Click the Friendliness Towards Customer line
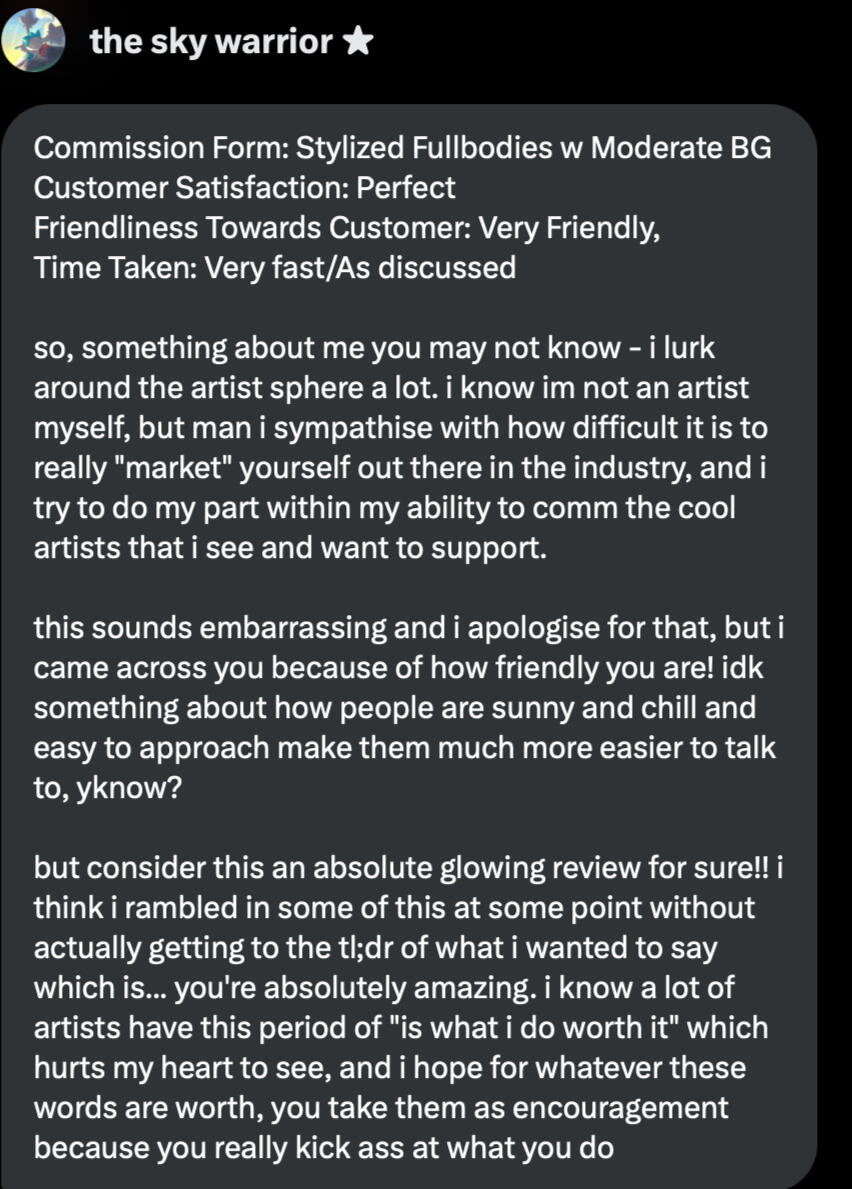The width and height of the screenshot is (852, 1189). [x=346, y=227]
